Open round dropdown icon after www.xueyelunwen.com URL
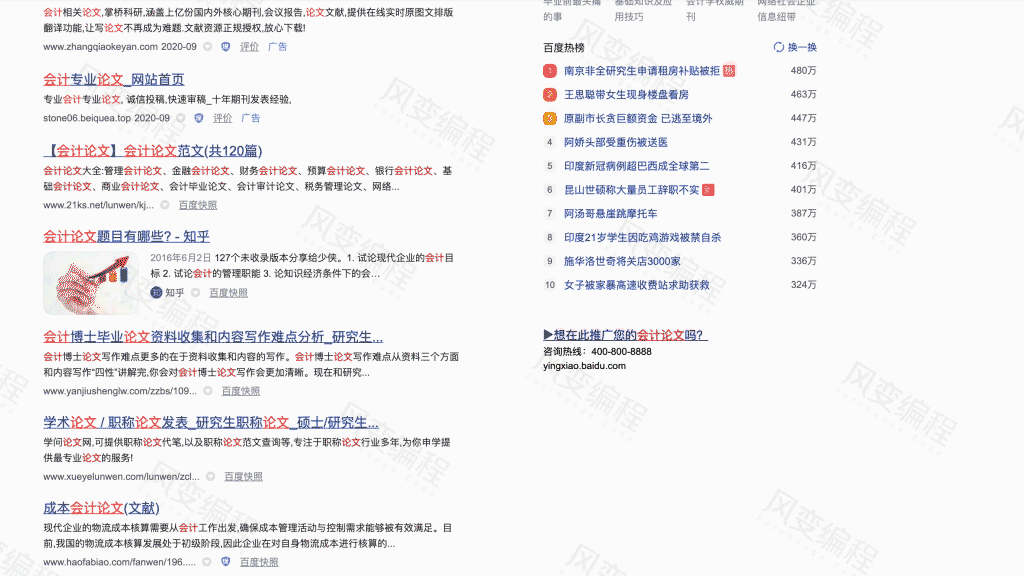Image resolution: width=1024 pixels, height=576 pixels. click(x=210, y=476)
